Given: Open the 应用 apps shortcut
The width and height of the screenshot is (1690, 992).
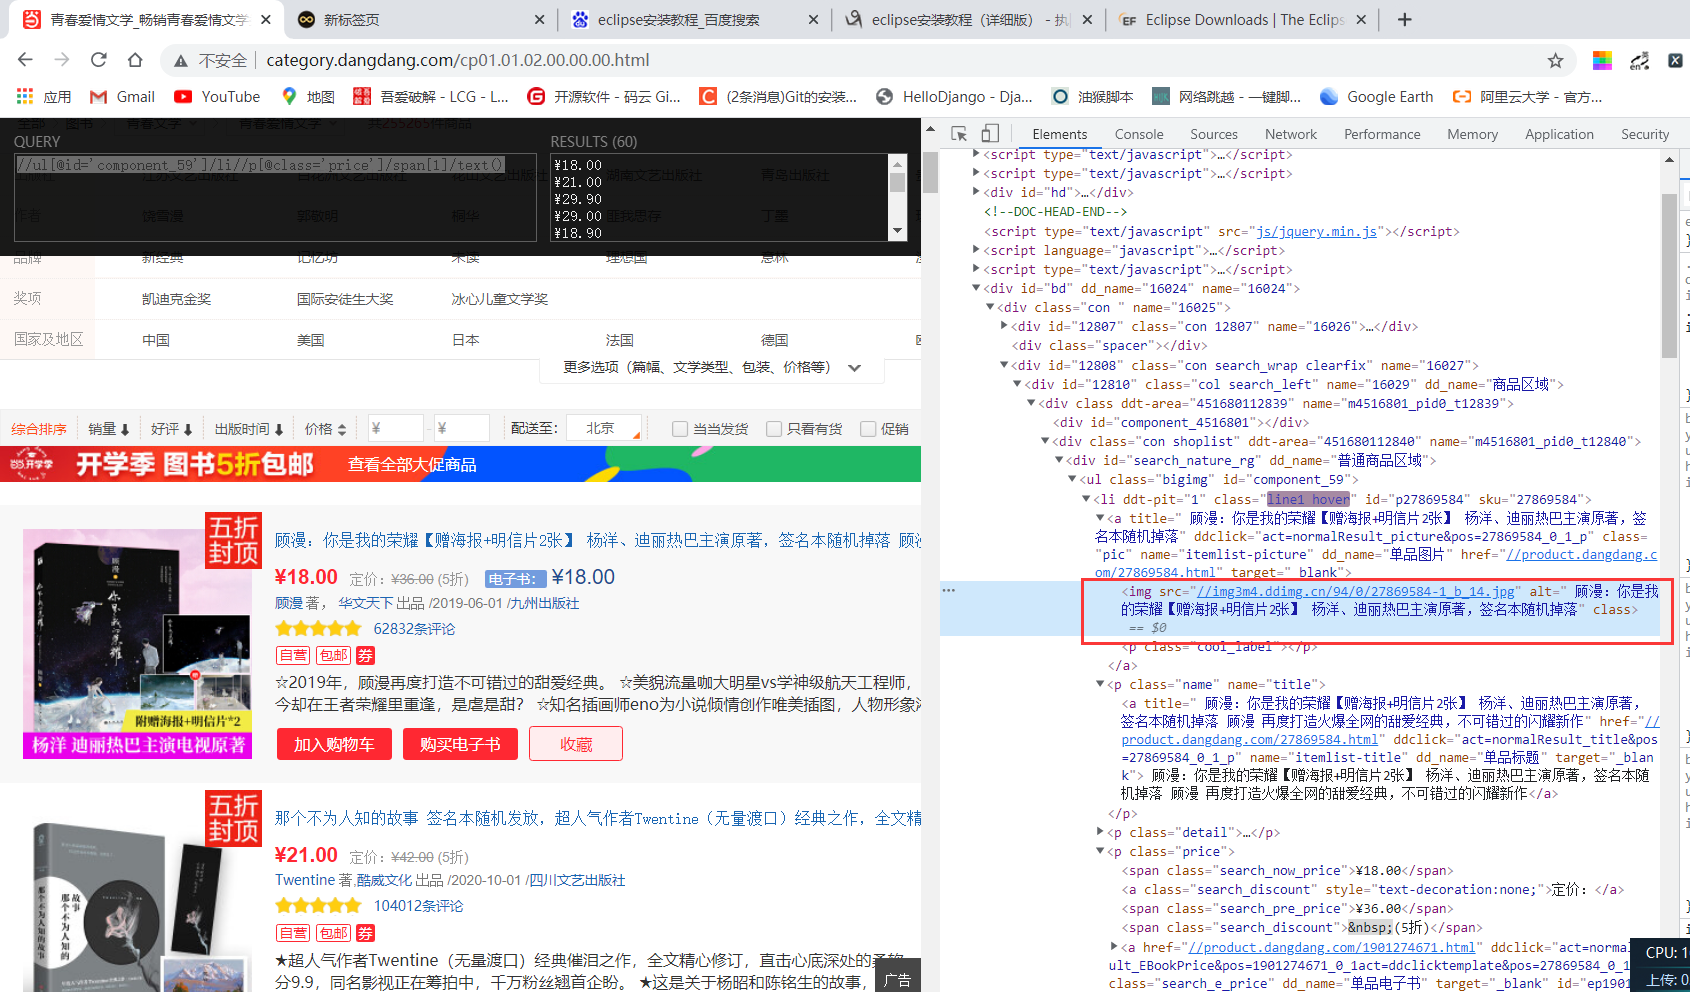Looking at the screenshot, I should point(44,97).
